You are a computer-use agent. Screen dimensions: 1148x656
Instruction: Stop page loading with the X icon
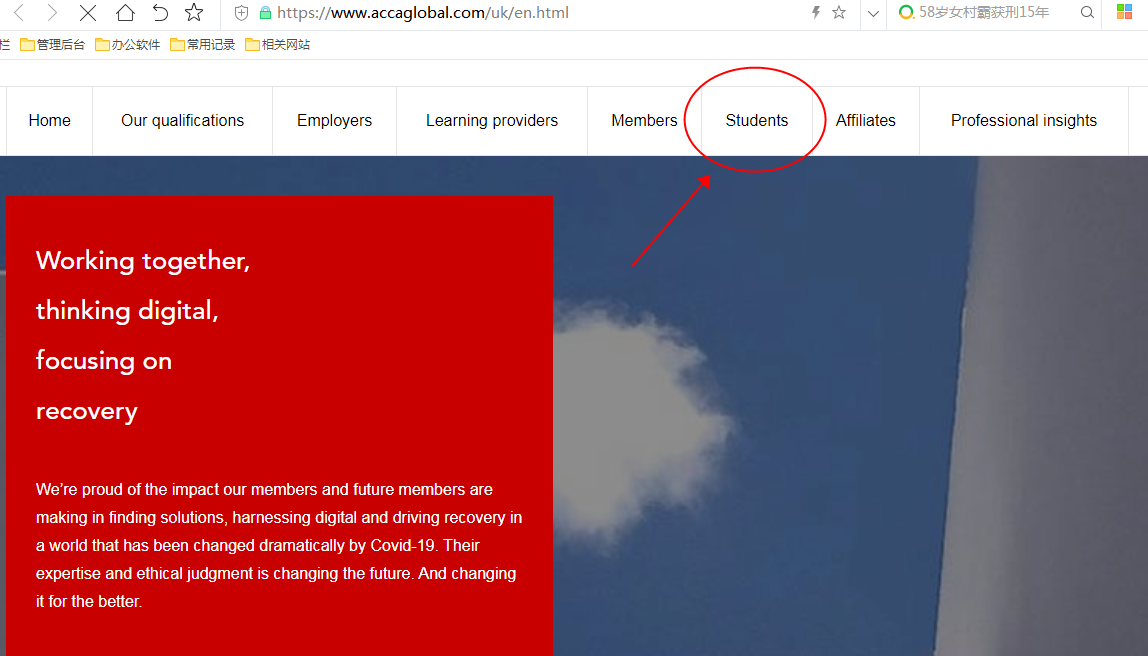point(88,12)
